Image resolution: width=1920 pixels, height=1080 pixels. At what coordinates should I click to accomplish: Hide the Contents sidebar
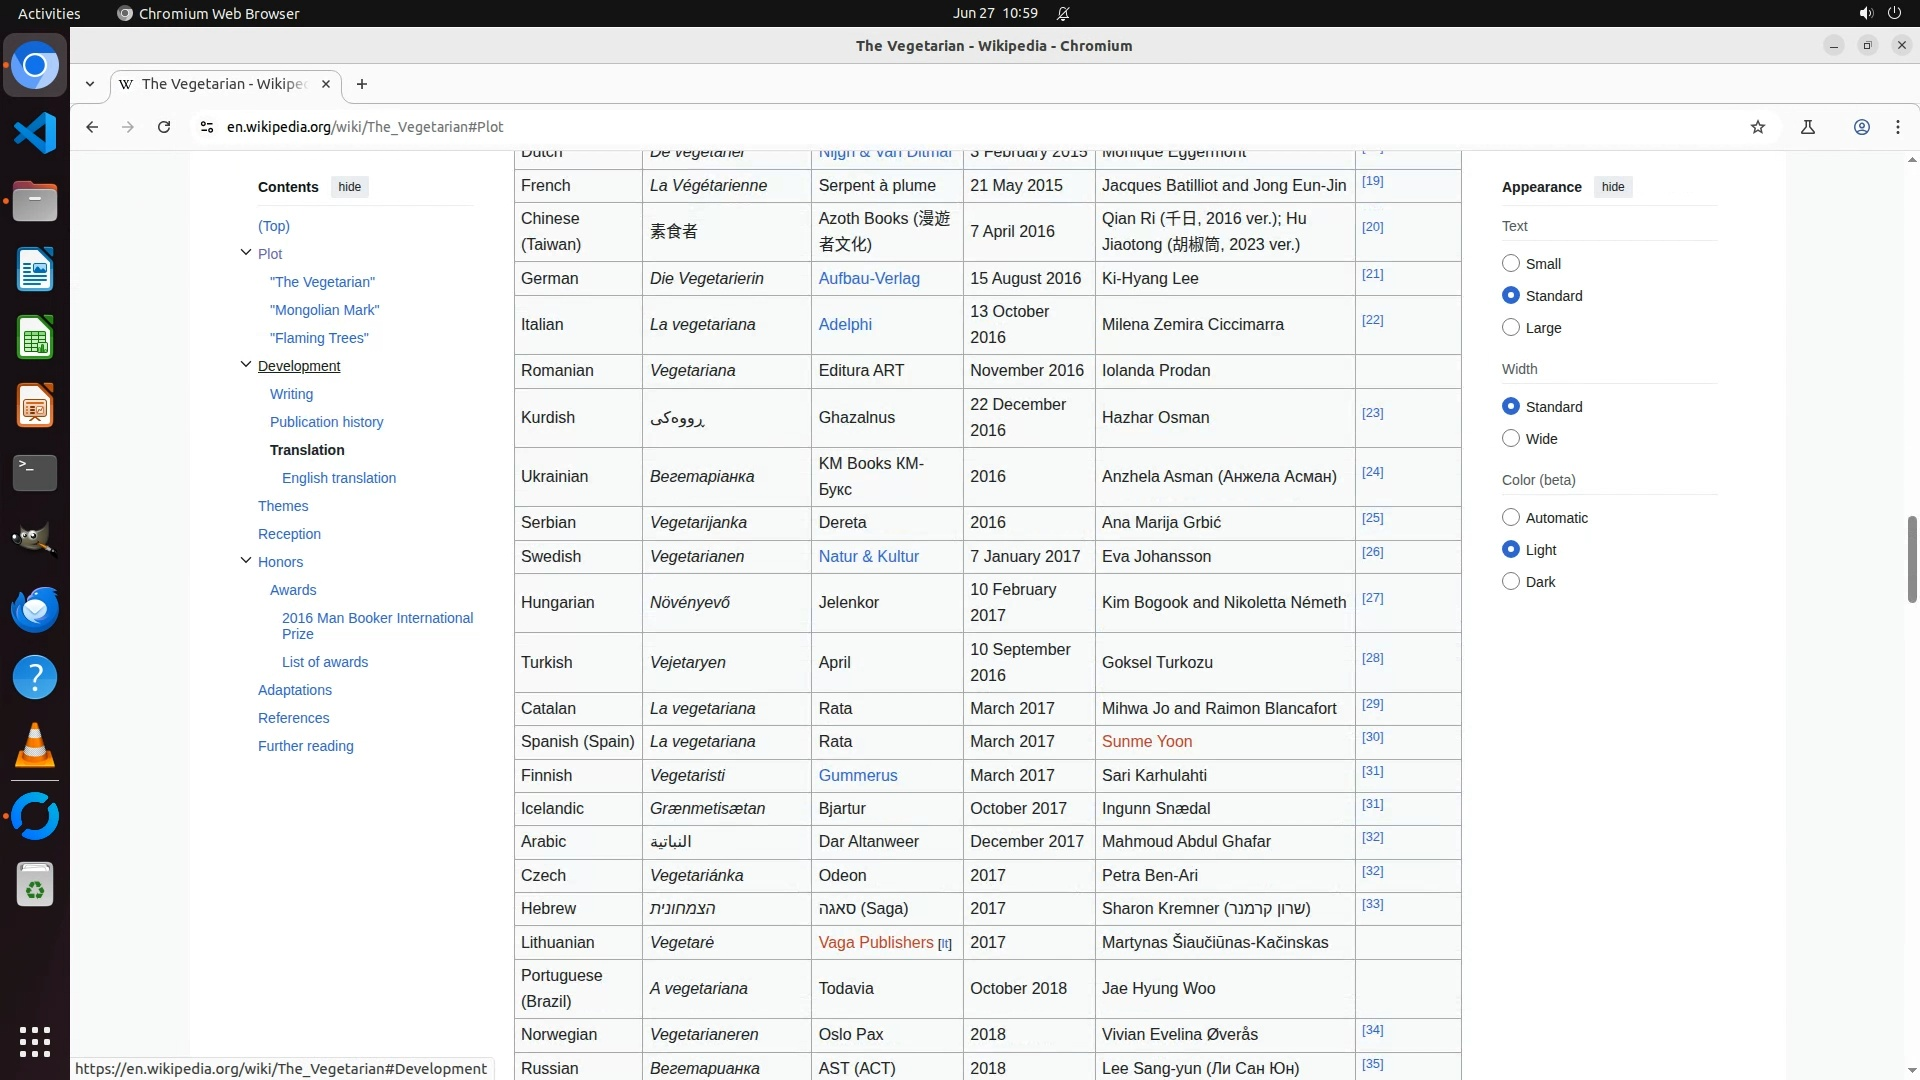pos(349,187)
